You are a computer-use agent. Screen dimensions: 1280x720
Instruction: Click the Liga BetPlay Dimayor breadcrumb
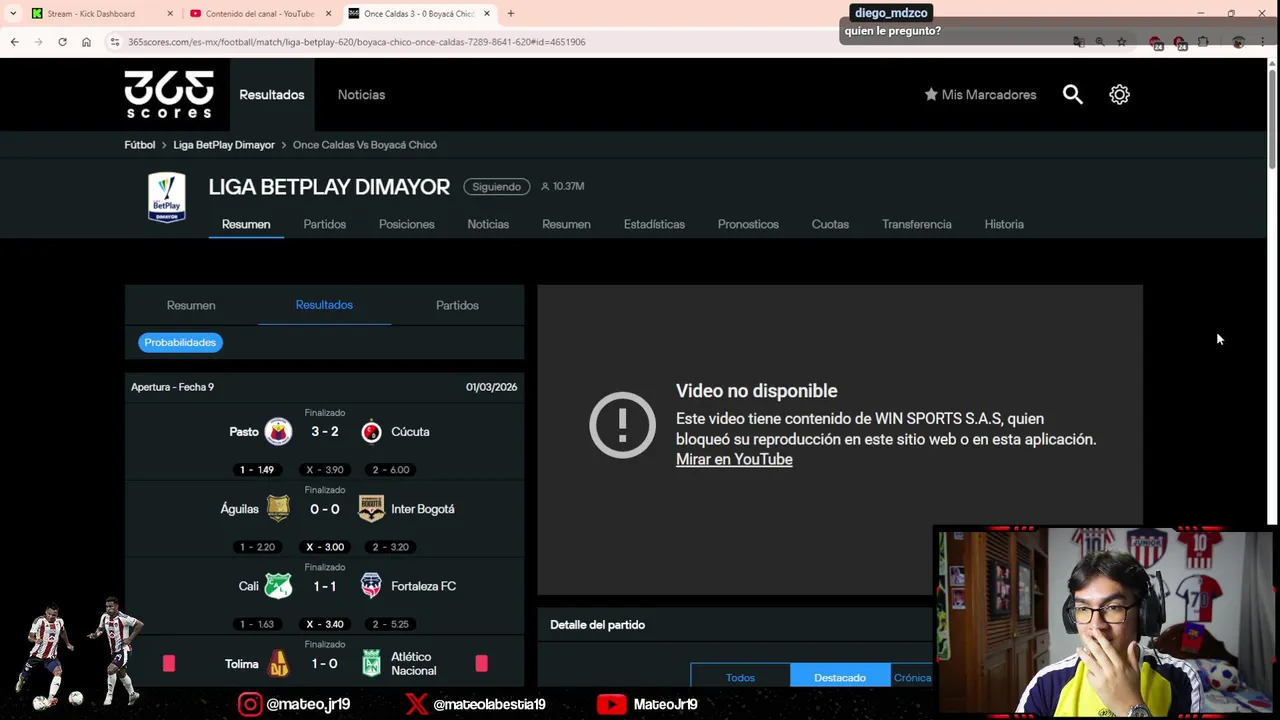tap(224, 145)
